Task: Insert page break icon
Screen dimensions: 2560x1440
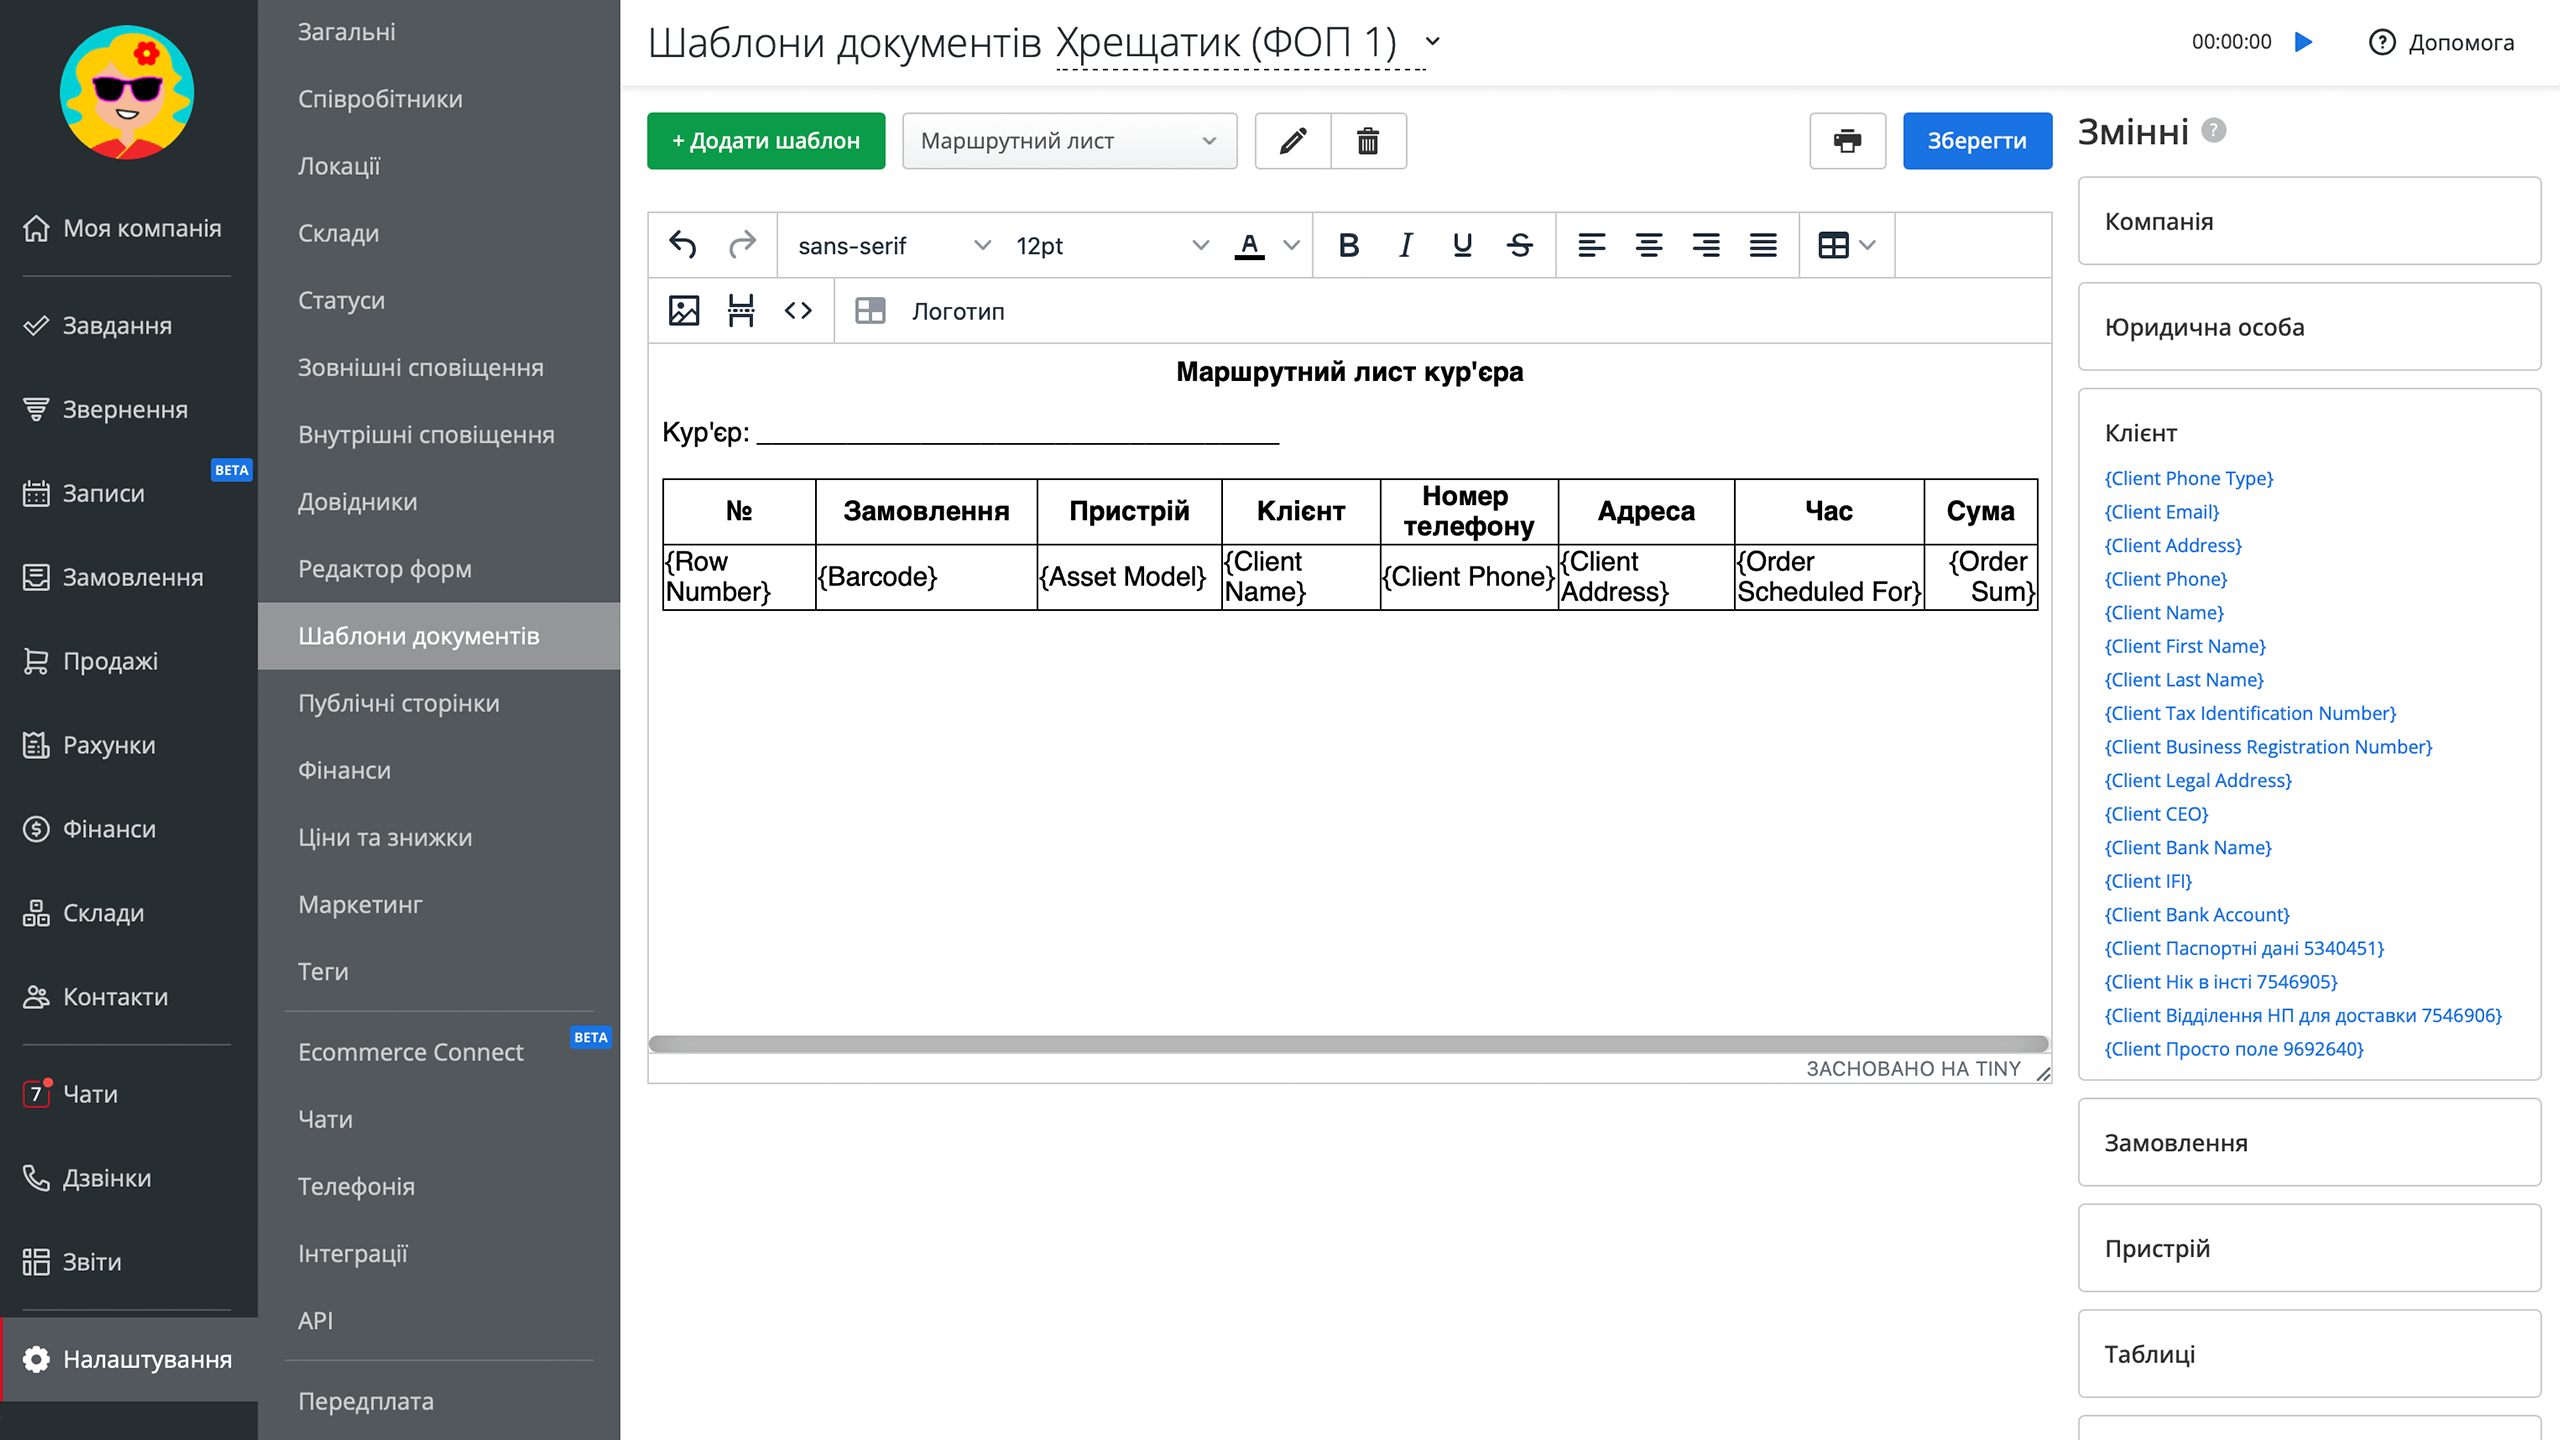Action: [741, 311]
